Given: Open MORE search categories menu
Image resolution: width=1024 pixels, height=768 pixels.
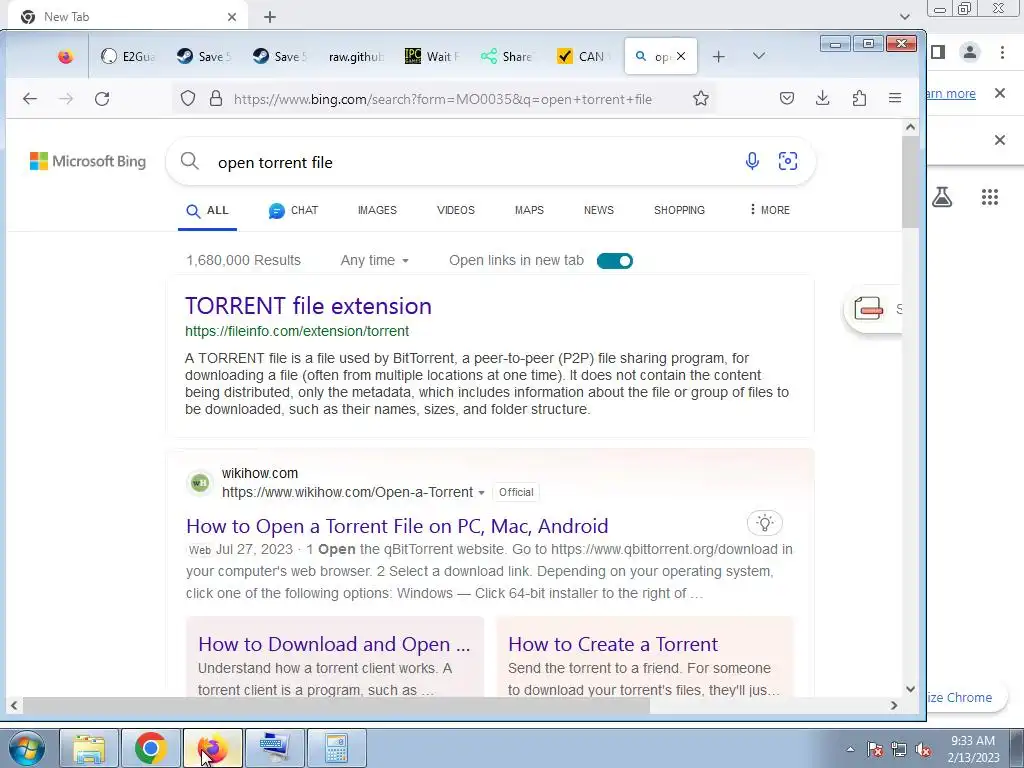Looking at the screenshot, I should [x=769, y=210].
